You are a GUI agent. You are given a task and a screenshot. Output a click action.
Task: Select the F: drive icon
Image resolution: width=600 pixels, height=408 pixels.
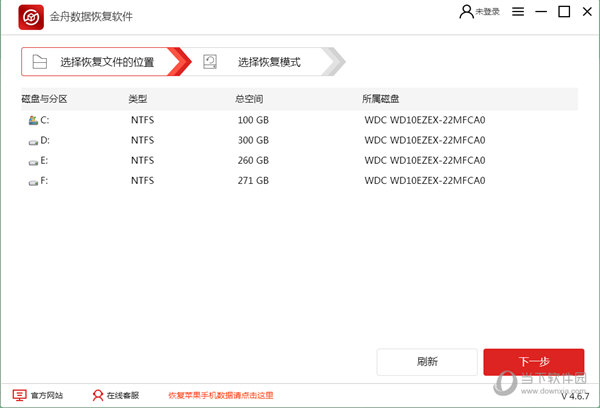click(x=33, y=183)
